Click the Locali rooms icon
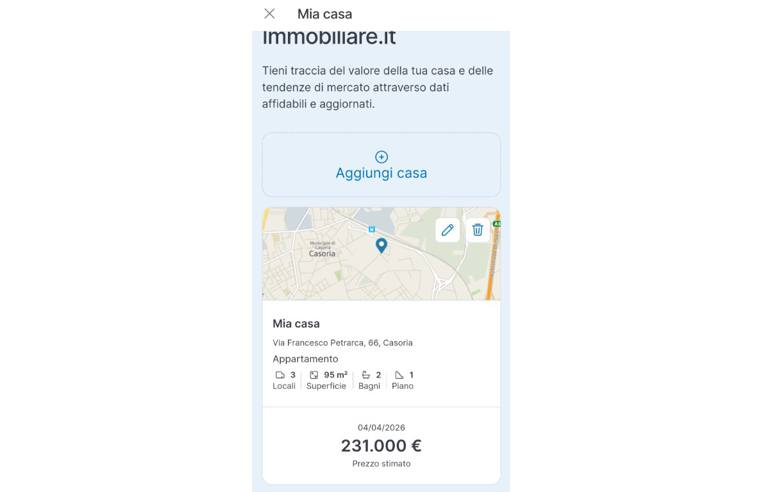 [x=280, y=375]
